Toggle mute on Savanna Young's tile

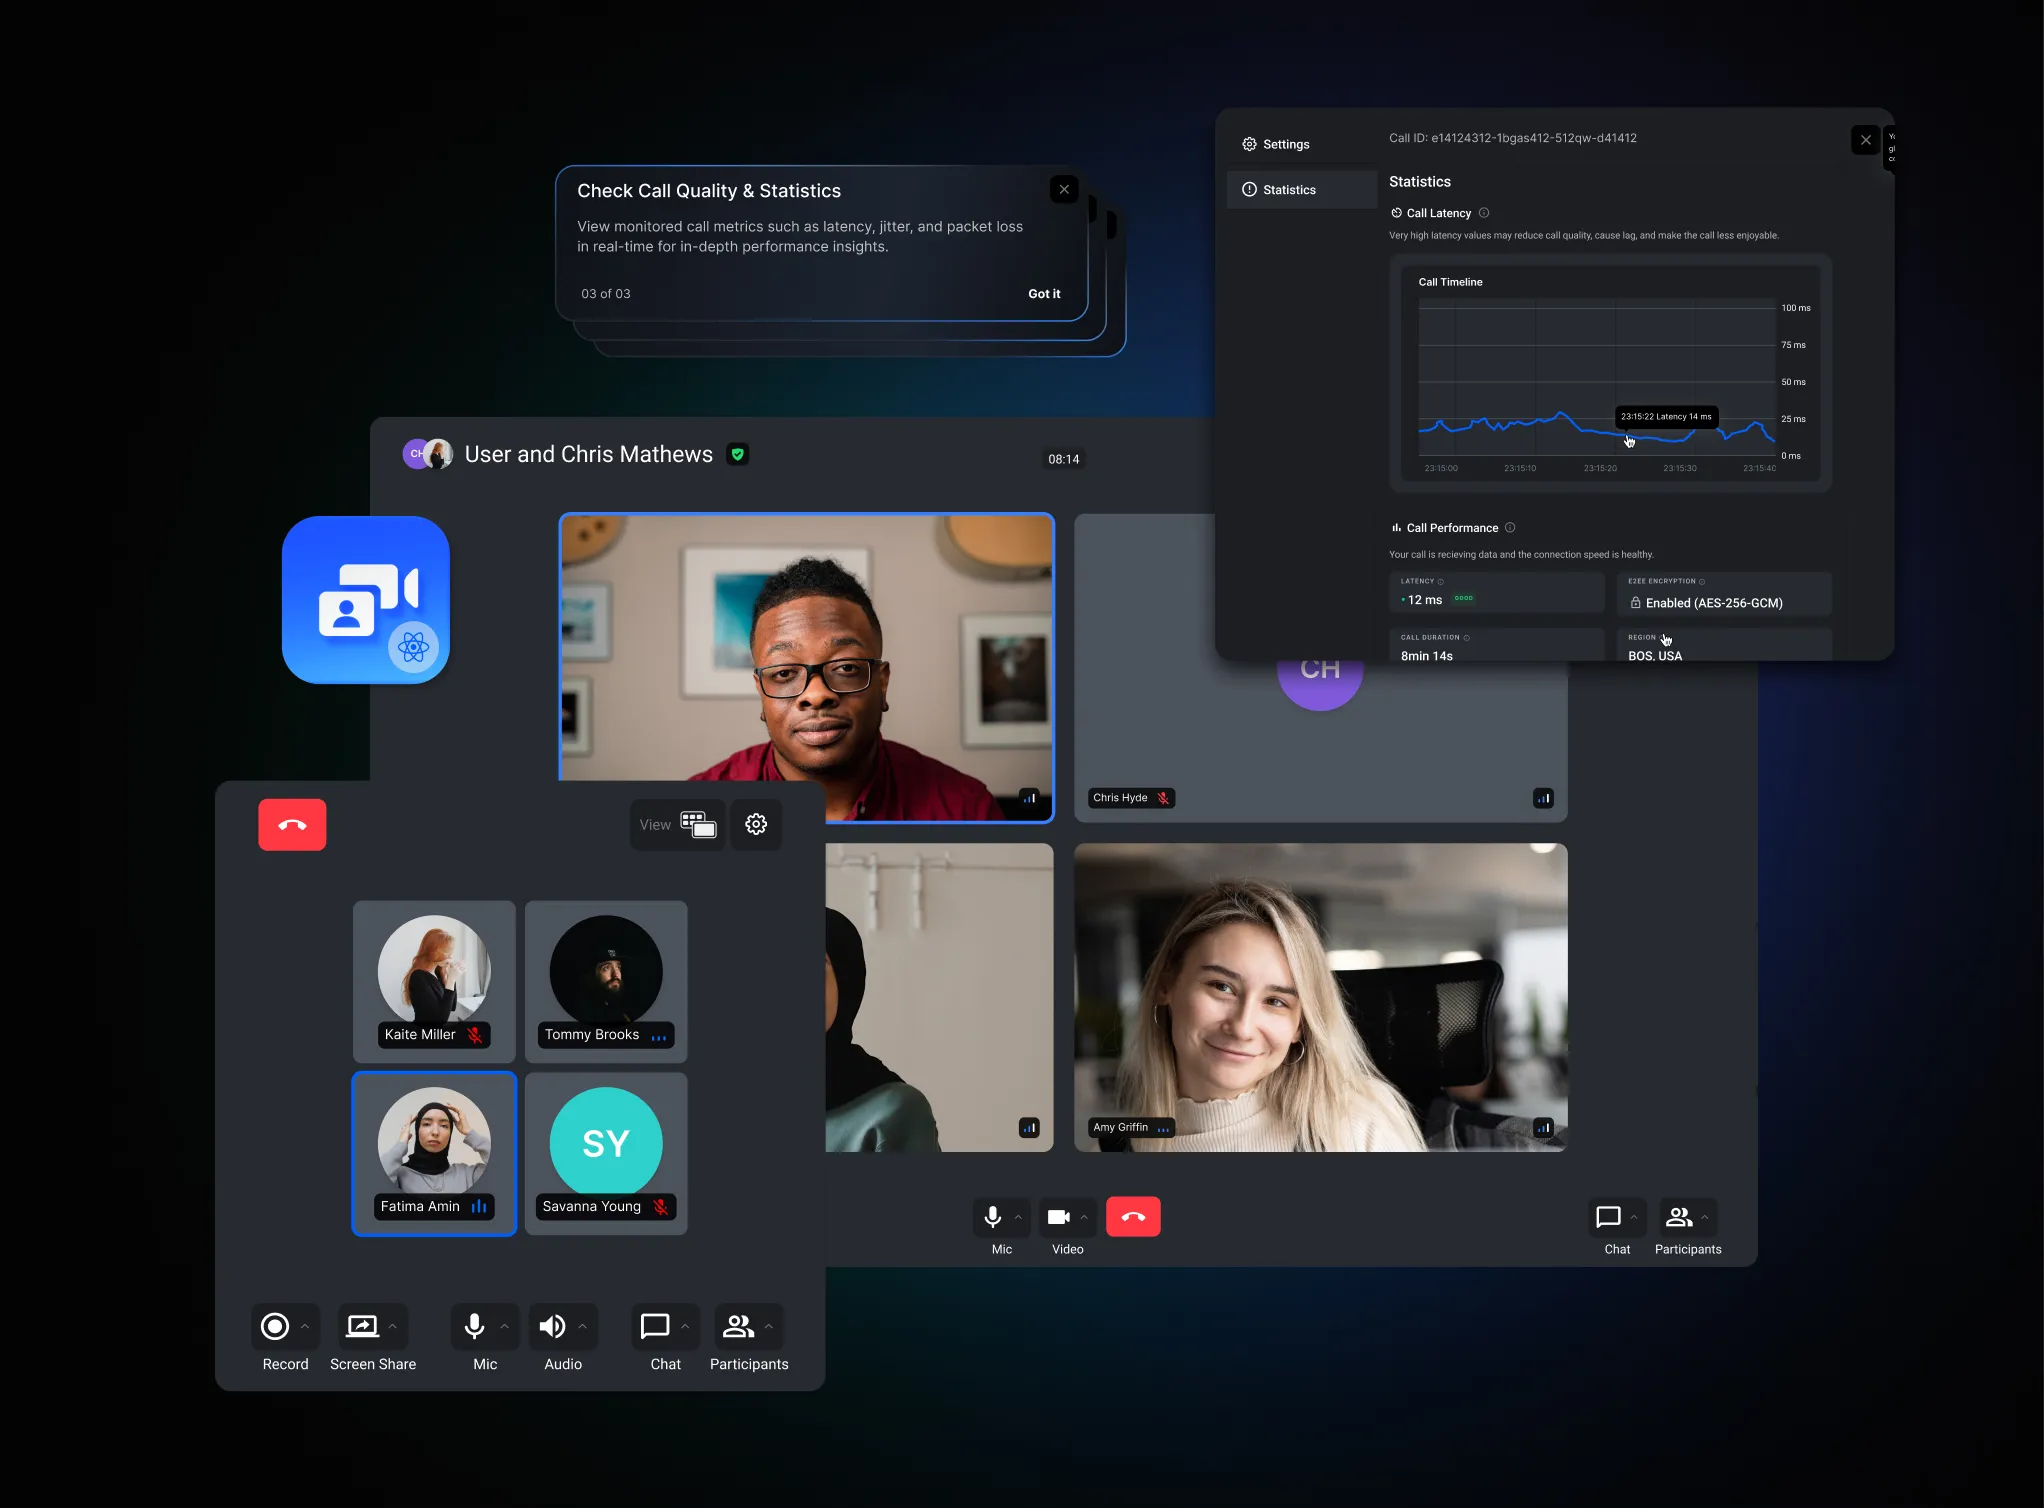661,1207
